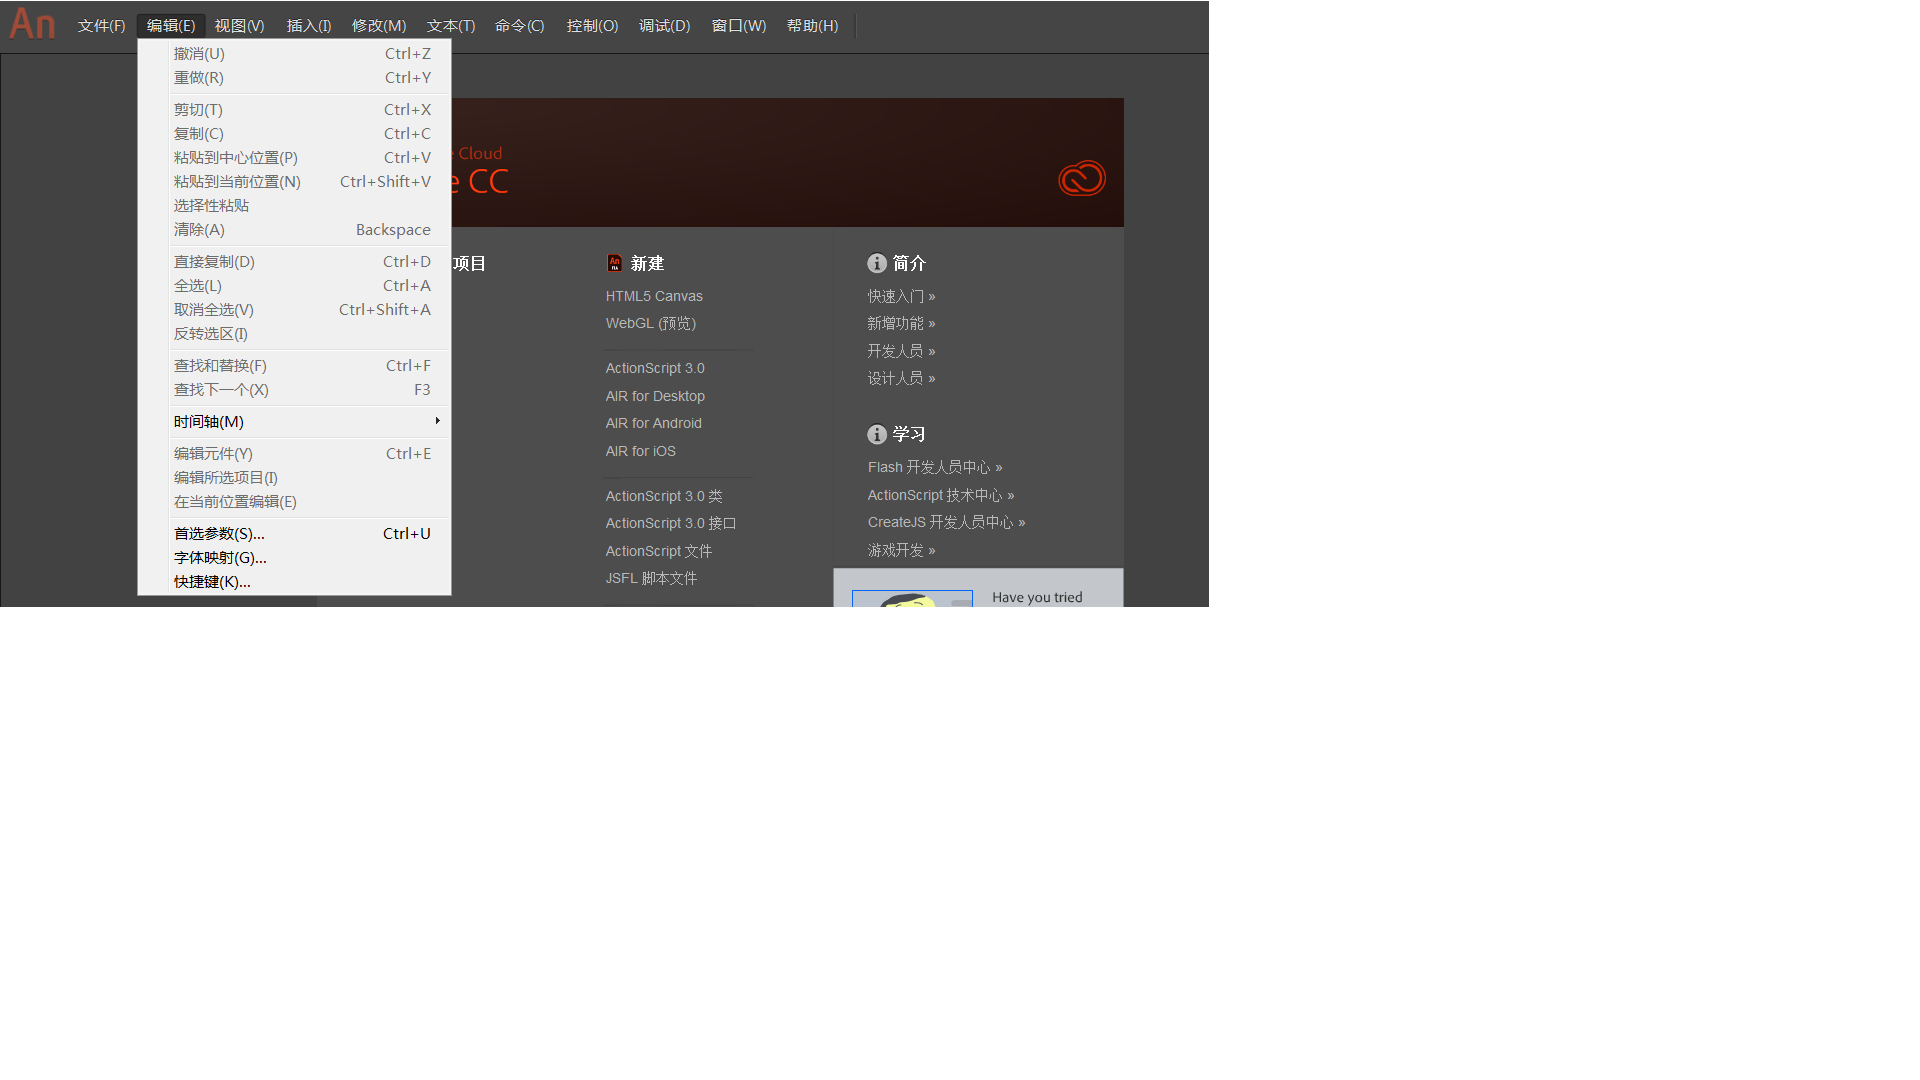Screen dimensions: 1920x1080
Task: Click the Adobe Animate An logo
Action: [x=32, y=23]
